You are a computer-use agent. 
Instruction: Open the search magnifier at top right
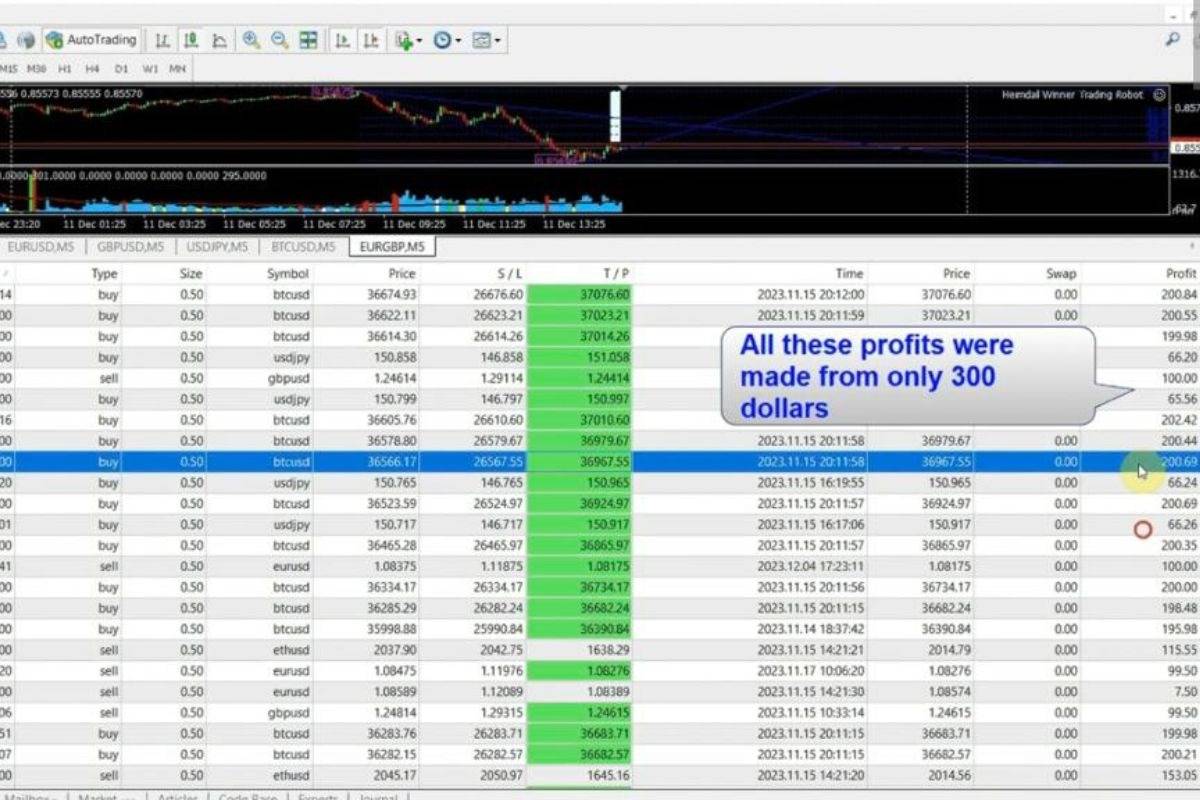pyautogui.click(x=1173, y=40)
